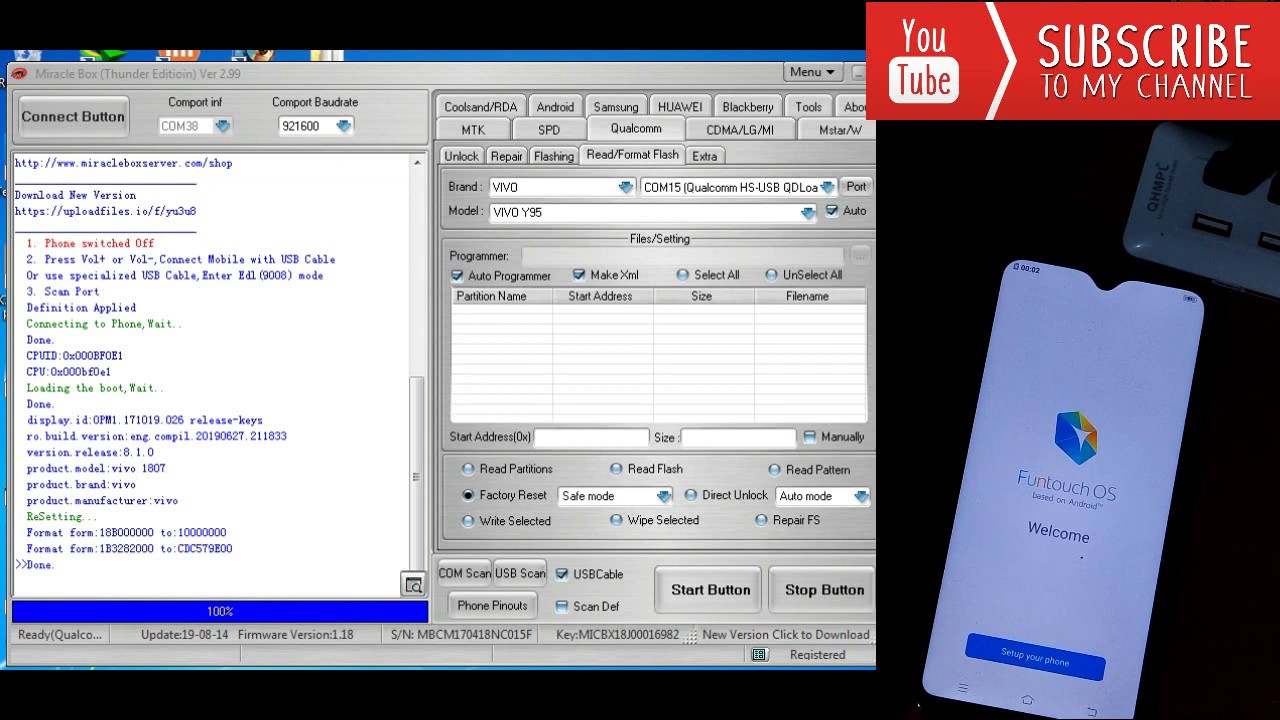Click the COM Scan button
1280x720 pixels.
(464, 573)
